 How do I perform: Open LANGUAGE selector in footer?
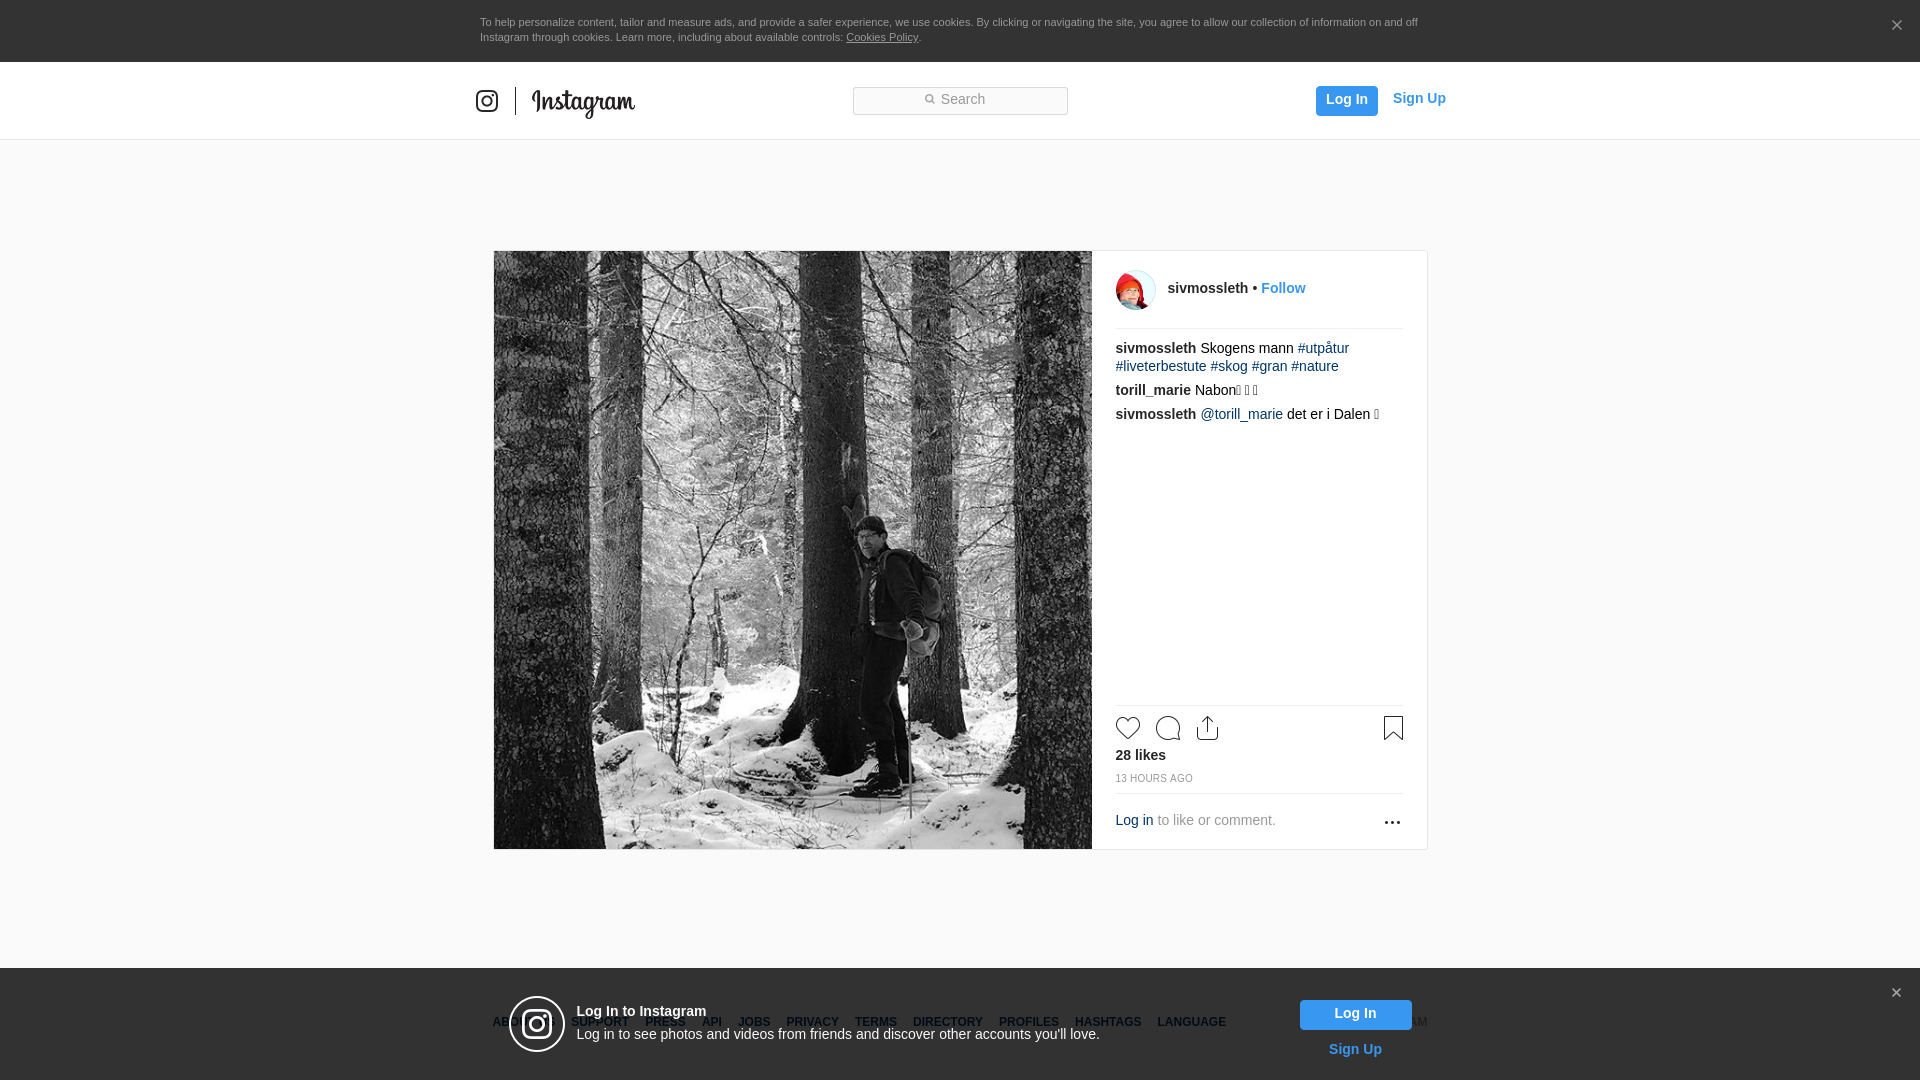(1191, 1022)
